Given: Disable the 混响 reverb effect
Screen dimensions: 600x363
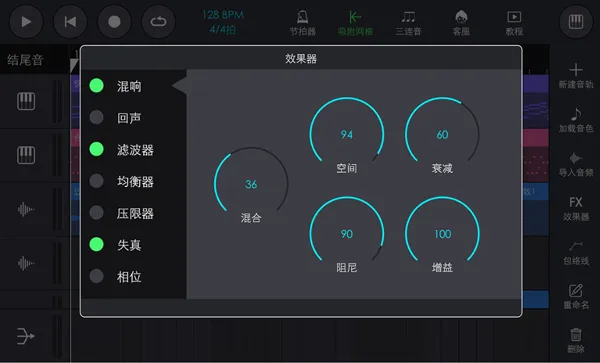Looking at the screenshot, I should click(96, 86).
